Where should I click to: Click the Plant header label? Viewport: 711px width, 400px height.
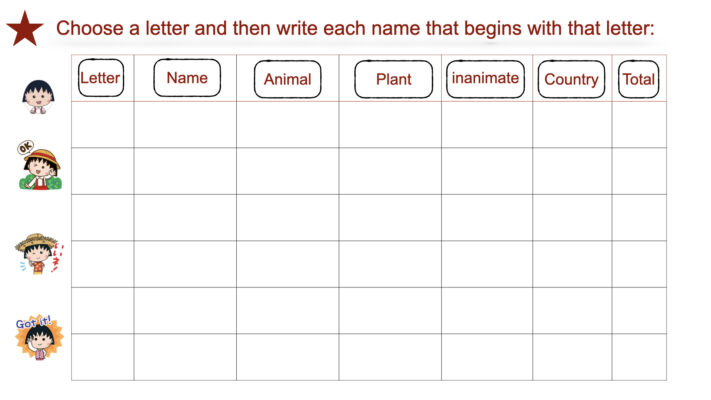pyautogui.click(x=393, y=79)
